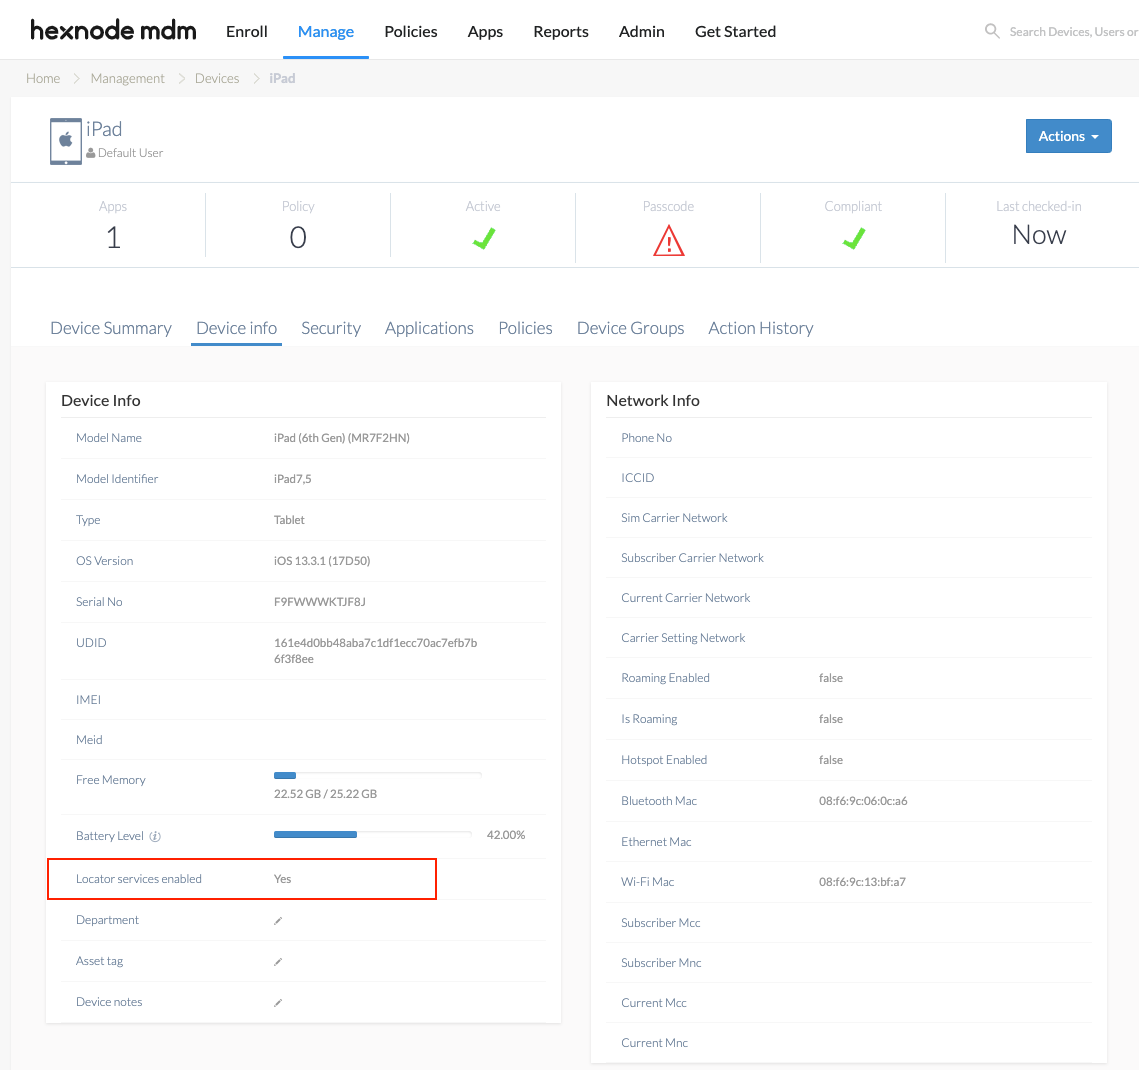The image size is (1139, 1070).
Task: Switch to the Device Summary tab
Action: (111, 328)
